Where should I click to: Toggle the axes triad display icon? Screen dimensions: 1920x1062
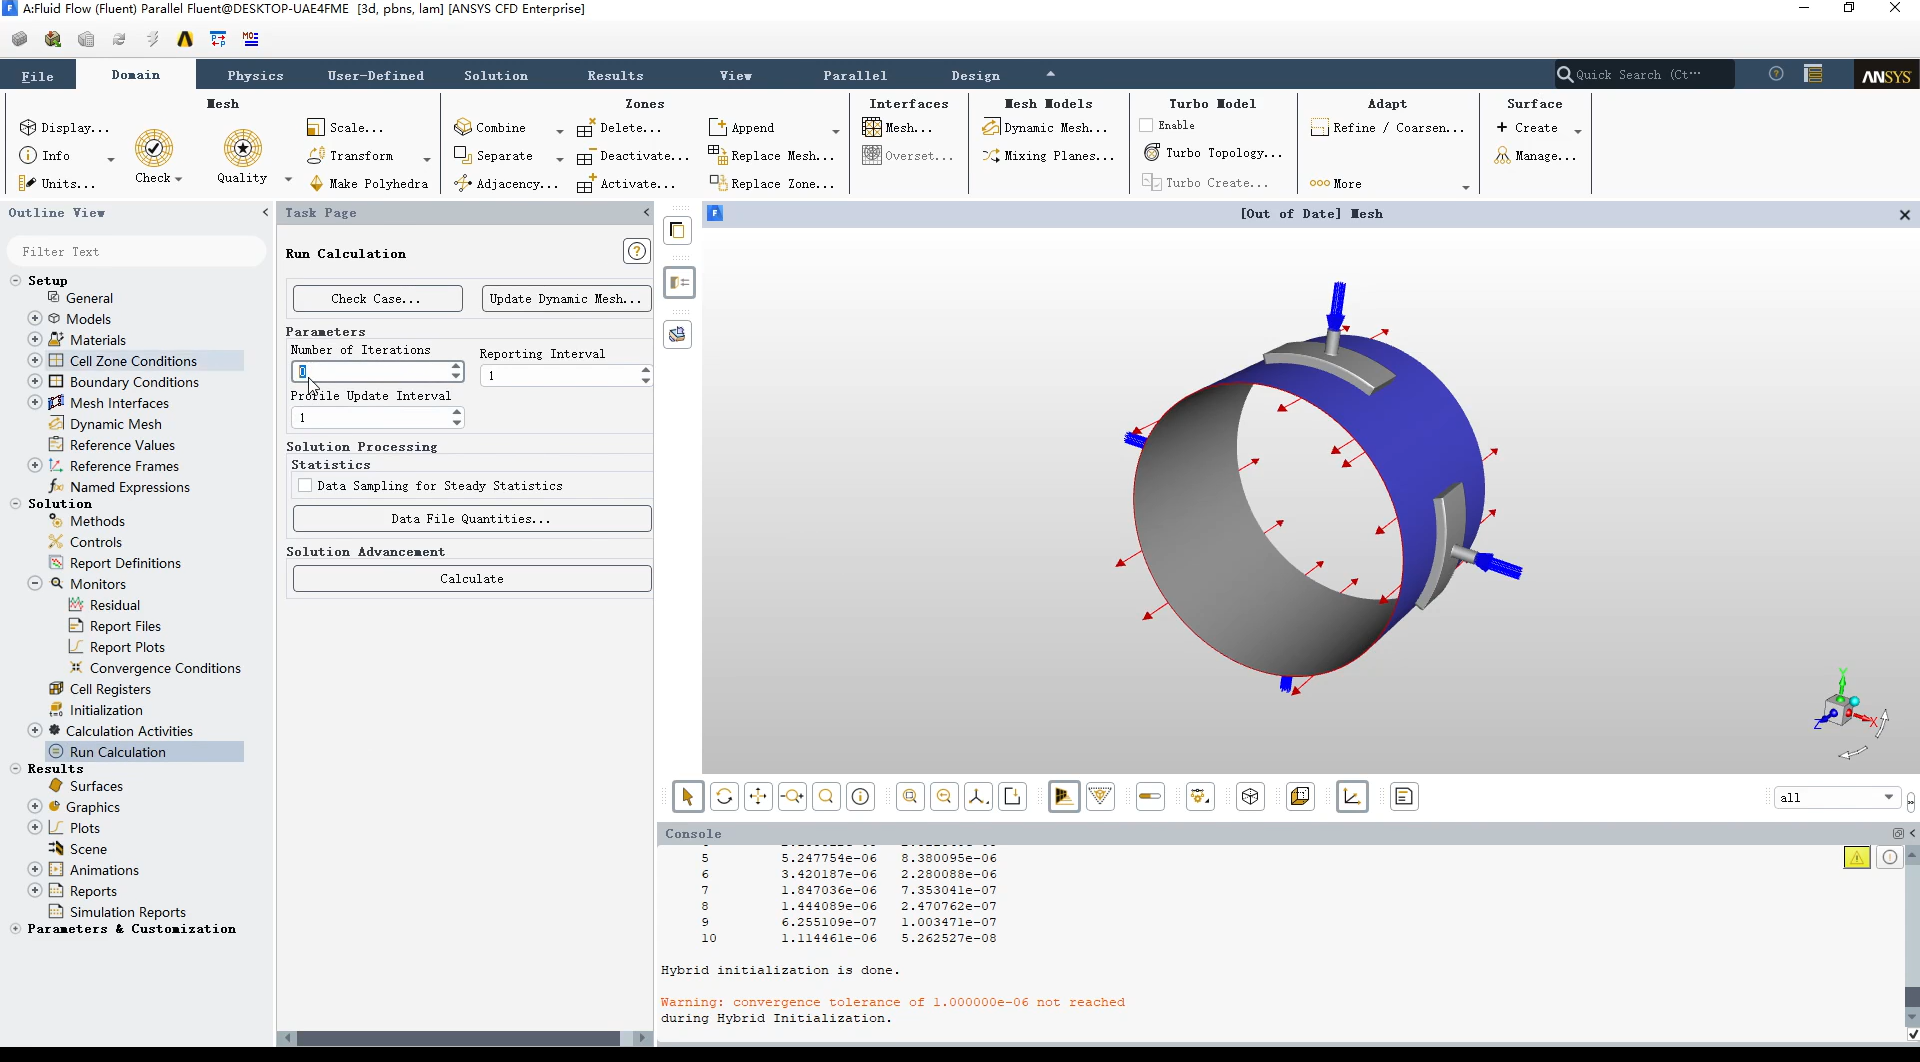pyautogui.click(x=1352, y=797)
